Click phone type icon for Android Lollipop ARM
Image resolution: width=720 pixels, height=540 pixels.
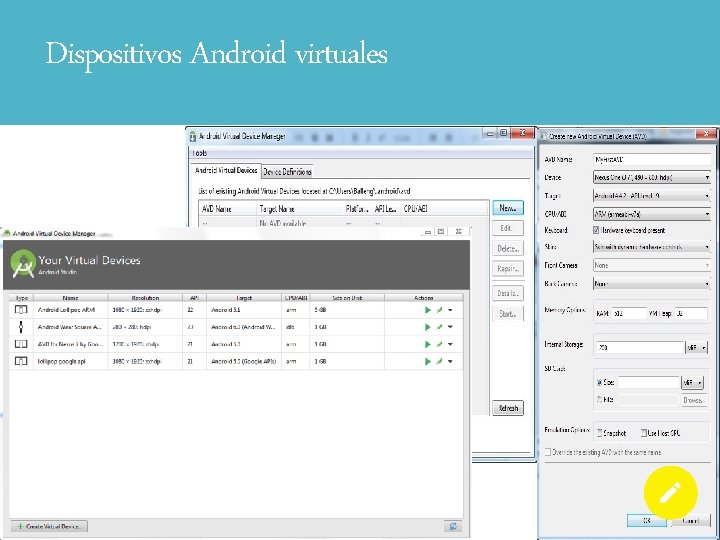pos(21,309)
